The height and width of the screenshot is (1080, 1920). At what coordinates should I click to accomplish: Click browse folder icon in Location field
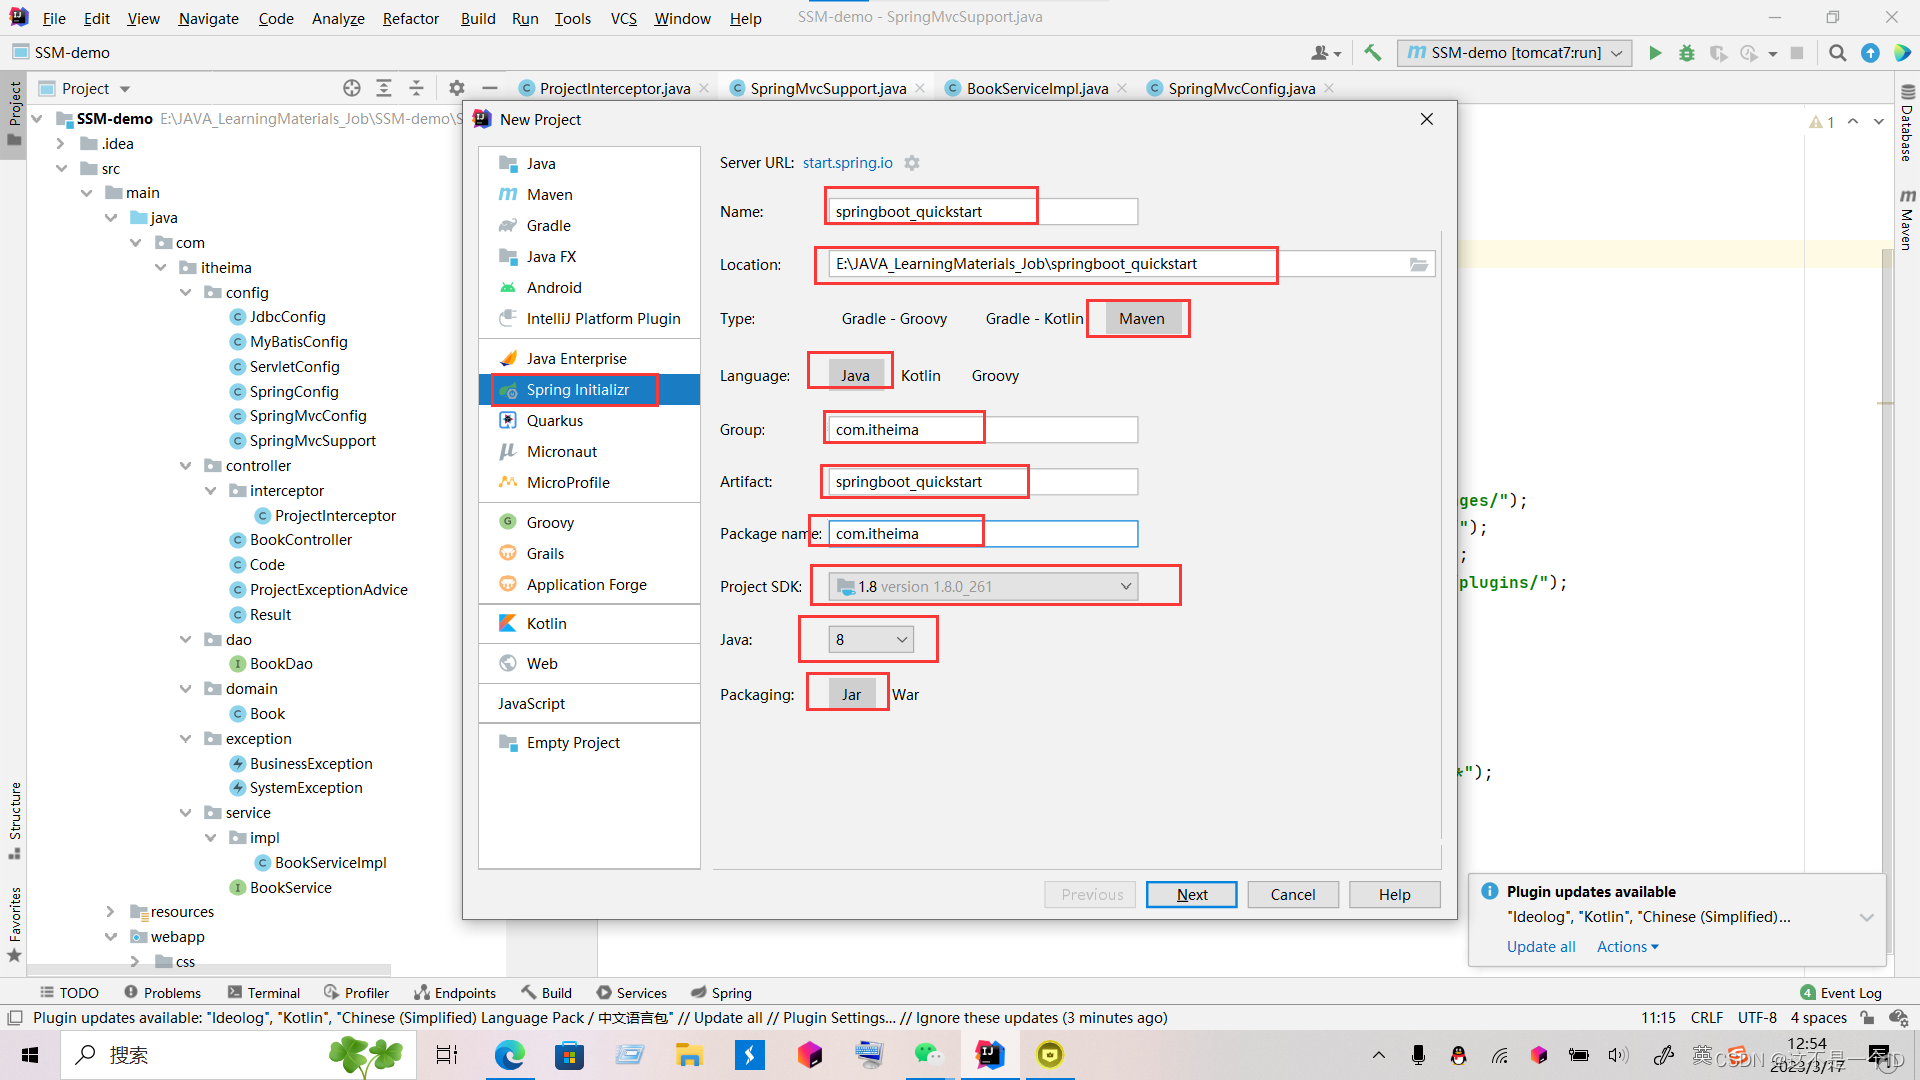click(x=1418, y=264)
